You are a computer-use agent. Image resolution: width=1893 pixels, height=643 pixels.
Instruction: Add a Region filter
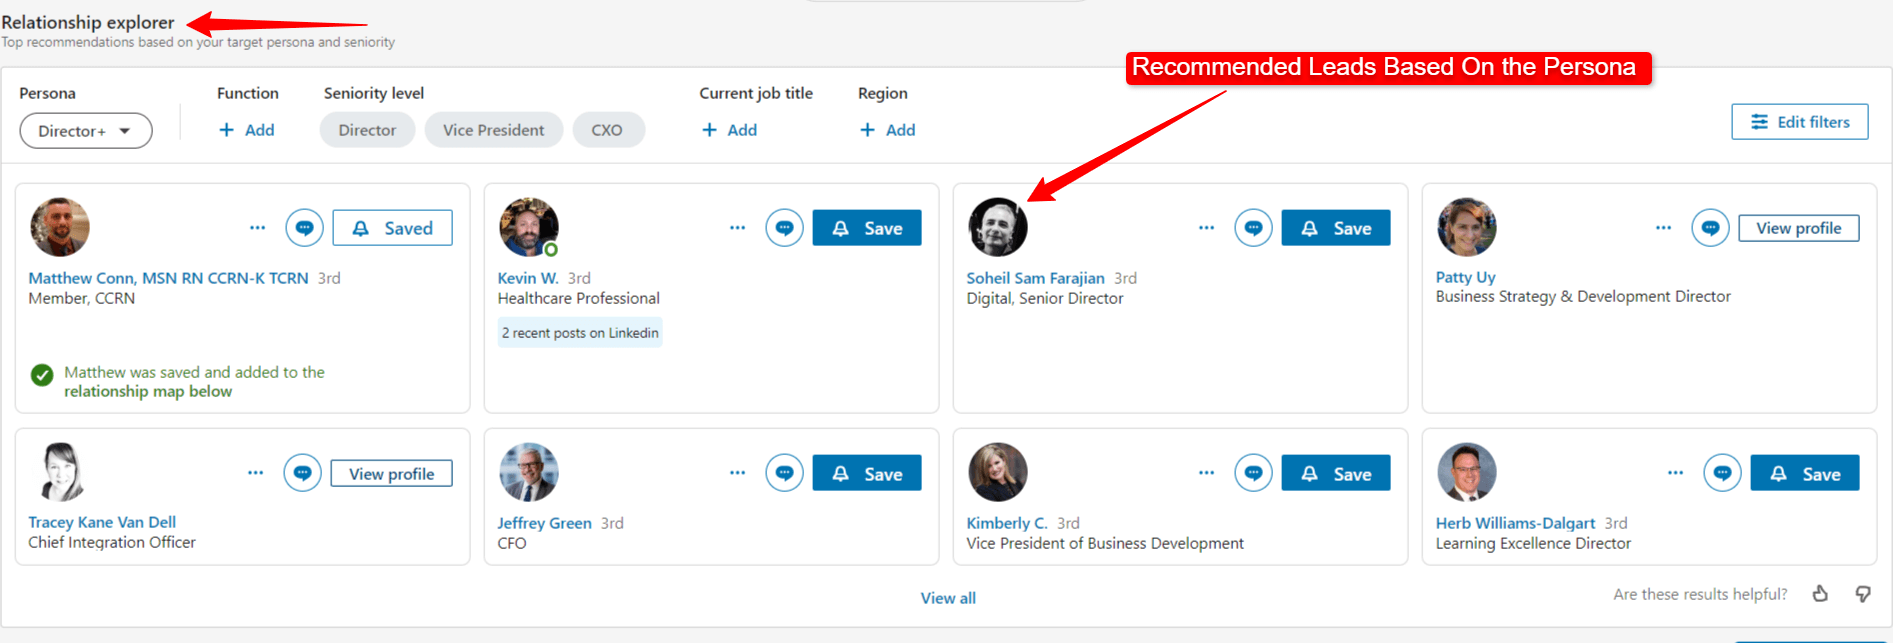pyautogui.click(x=888, y=130)
